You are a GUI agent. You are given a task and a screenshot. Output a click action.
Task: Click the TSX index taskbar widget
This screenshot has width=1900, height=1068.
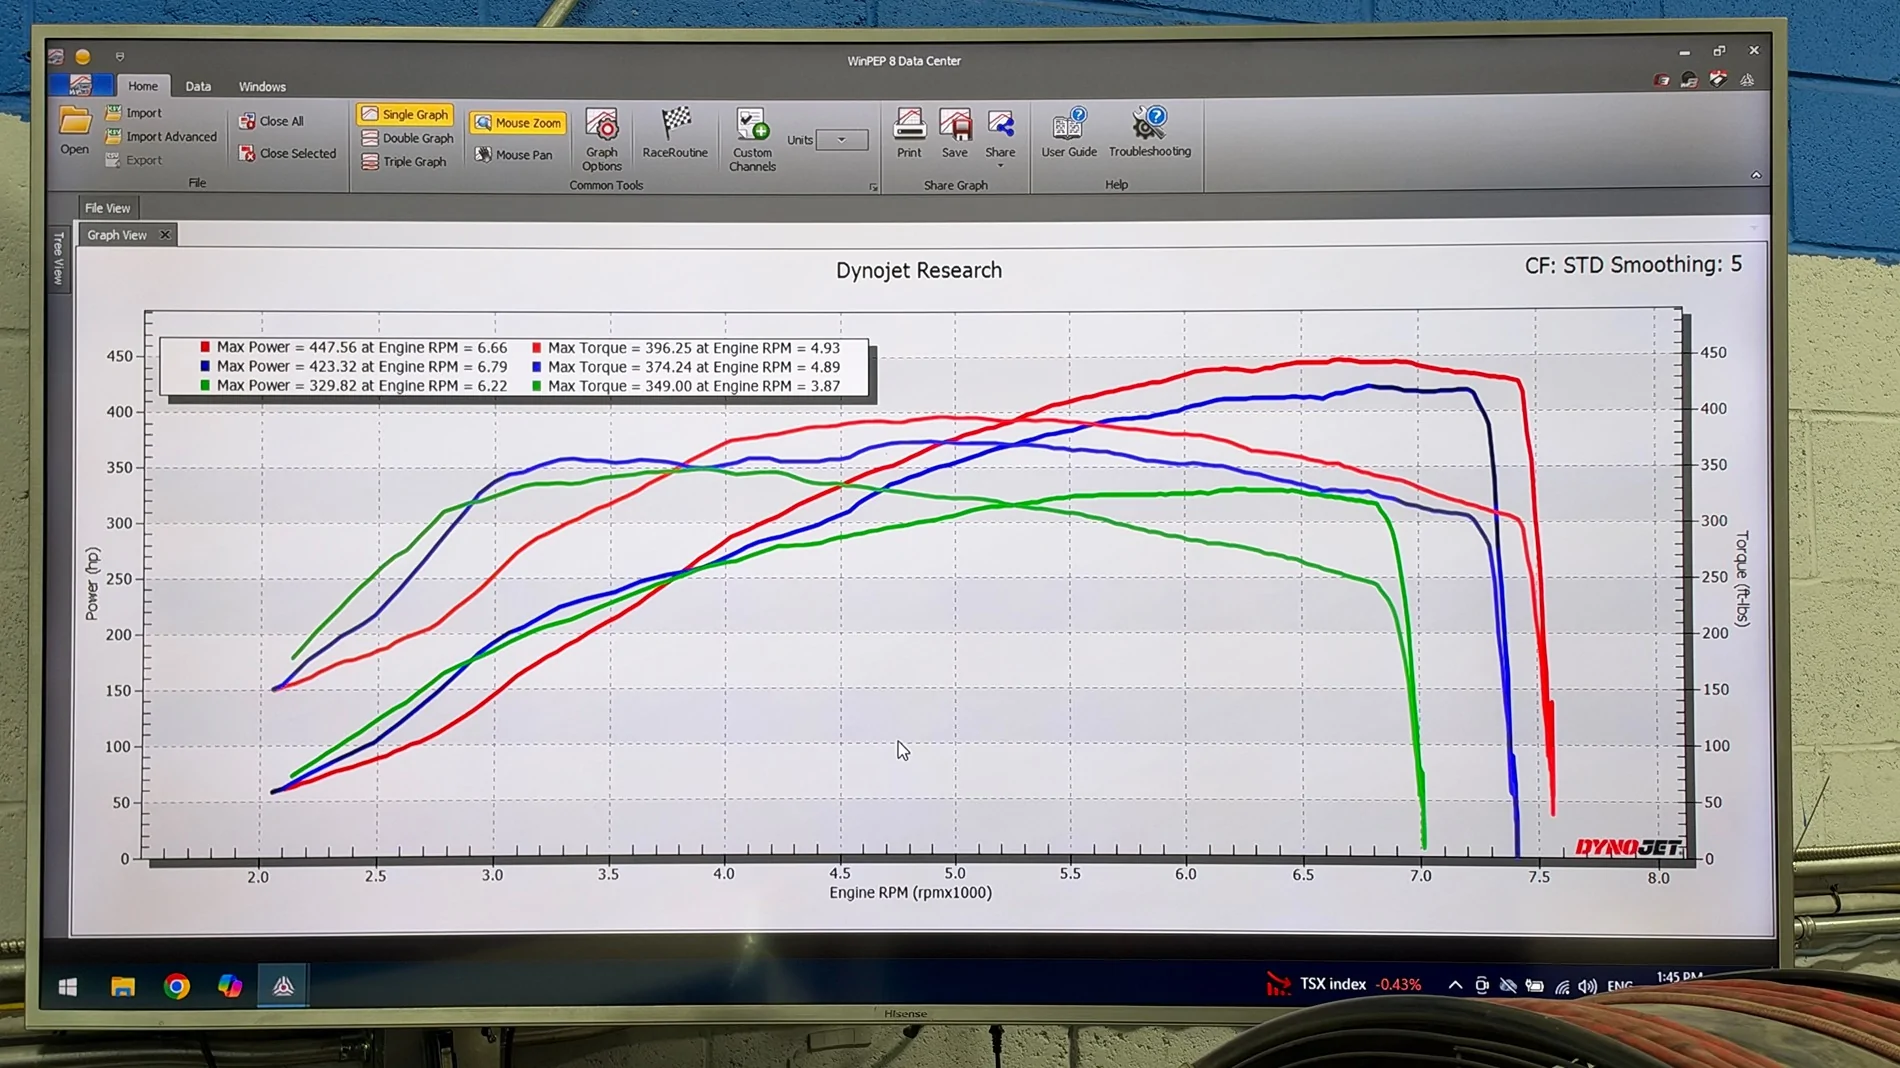(1344, 984)
